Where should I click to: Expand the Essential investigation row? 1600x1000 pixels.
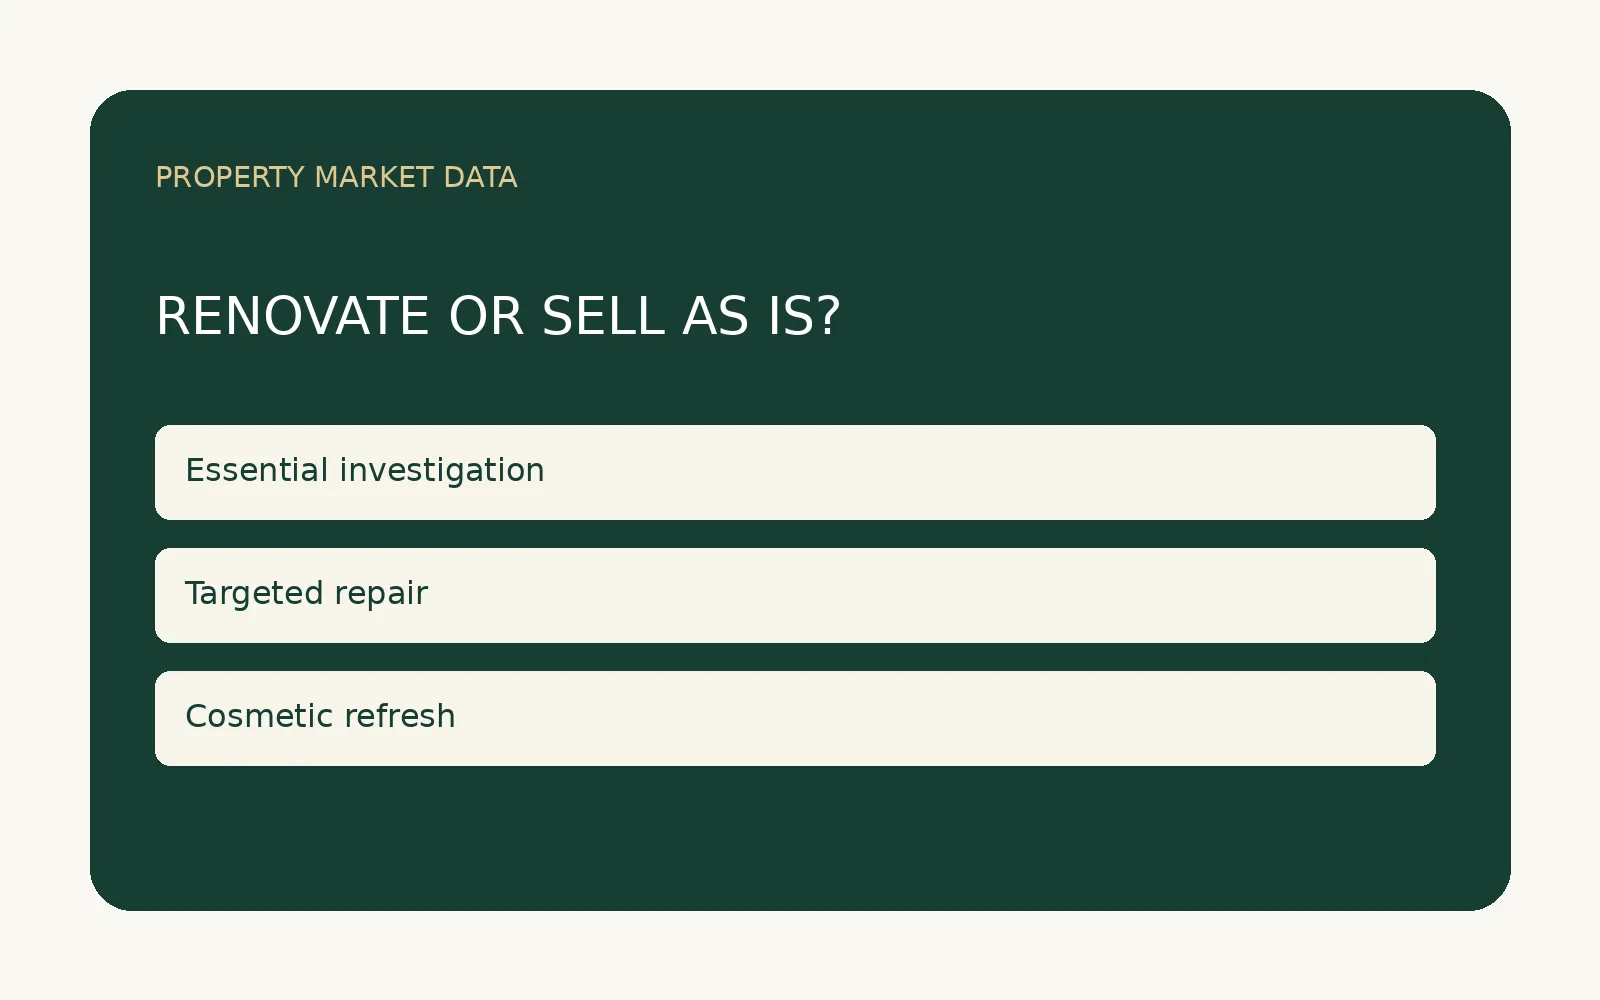[x=795, y=472]
